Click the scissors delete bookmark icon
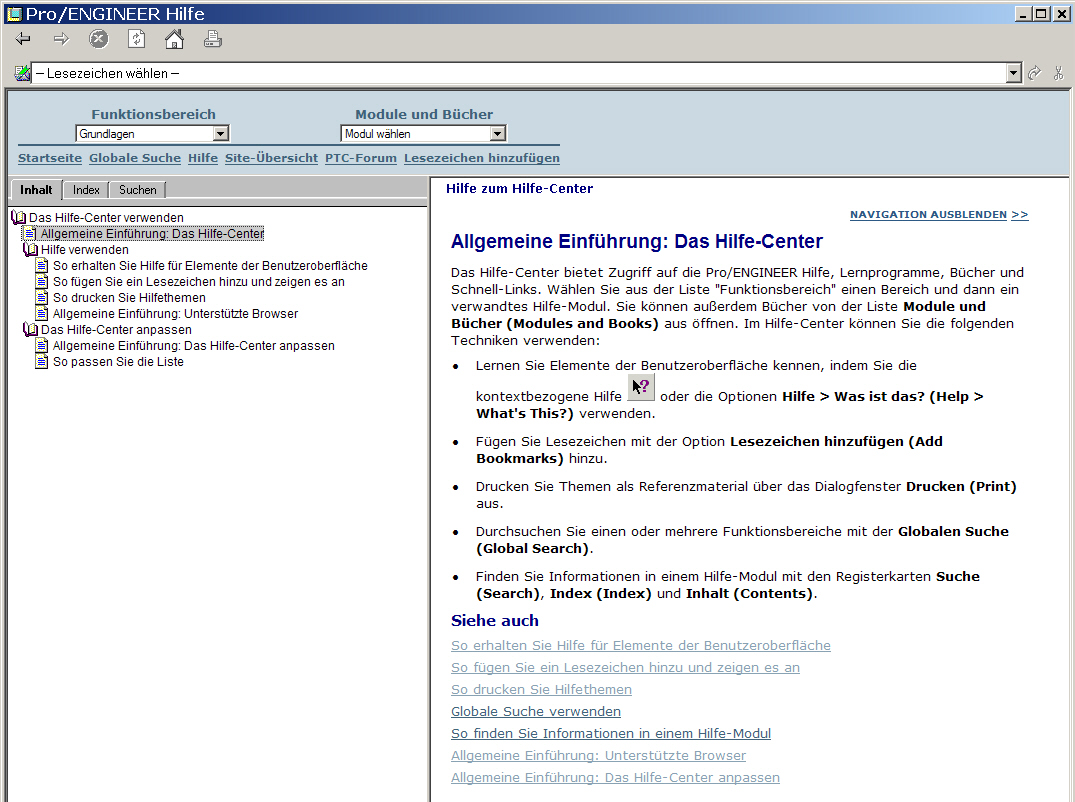Screen dimensions: 1075x802 pos(1059,73)
